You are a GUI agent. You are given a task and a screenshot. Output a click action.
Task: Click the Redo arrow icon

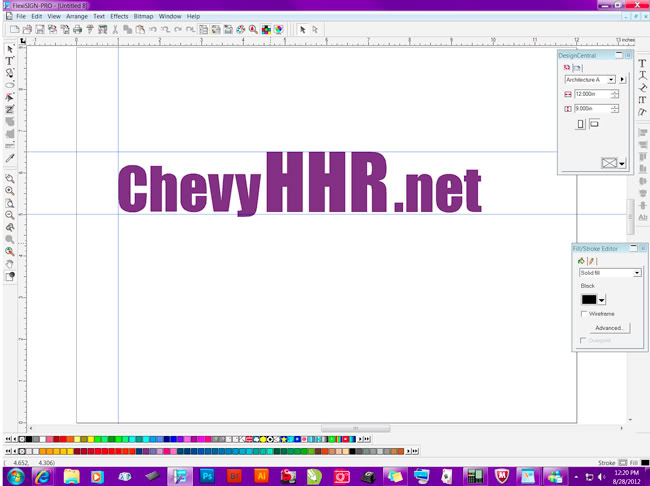coord(178,29)
